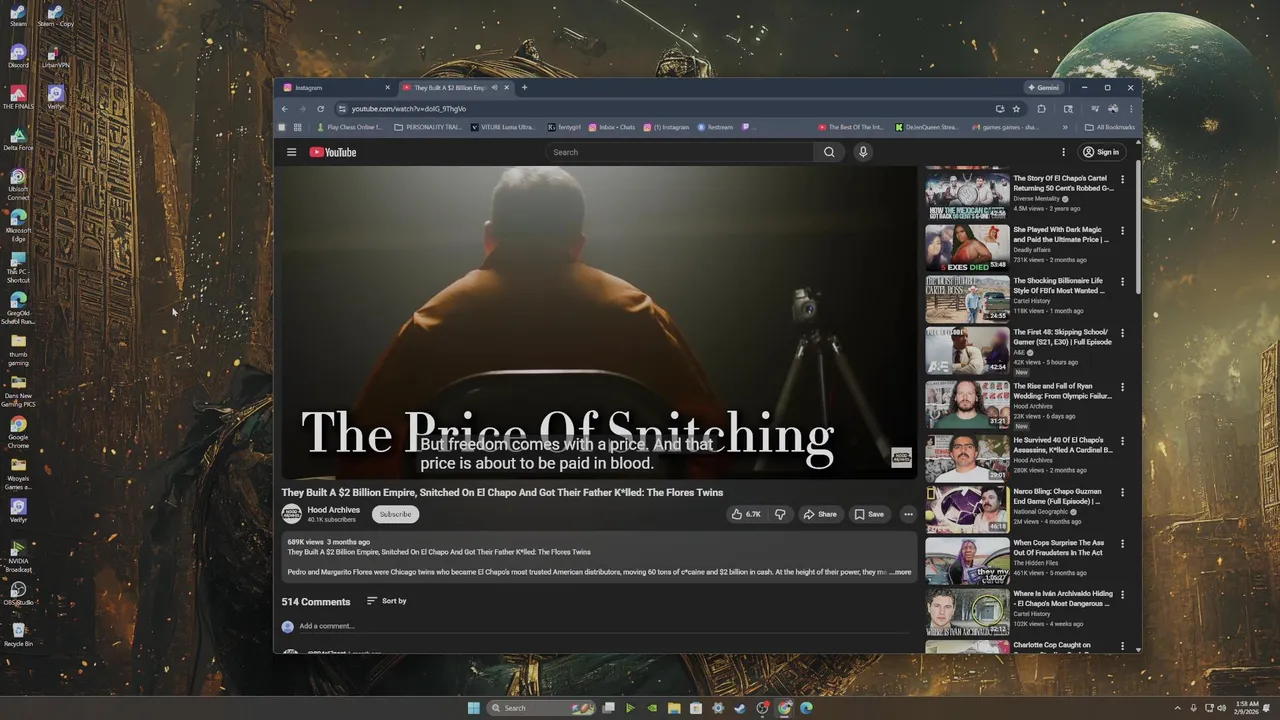Start voice search with the microphone
Screen dimensions: 1280x720
tap(863, 152)
